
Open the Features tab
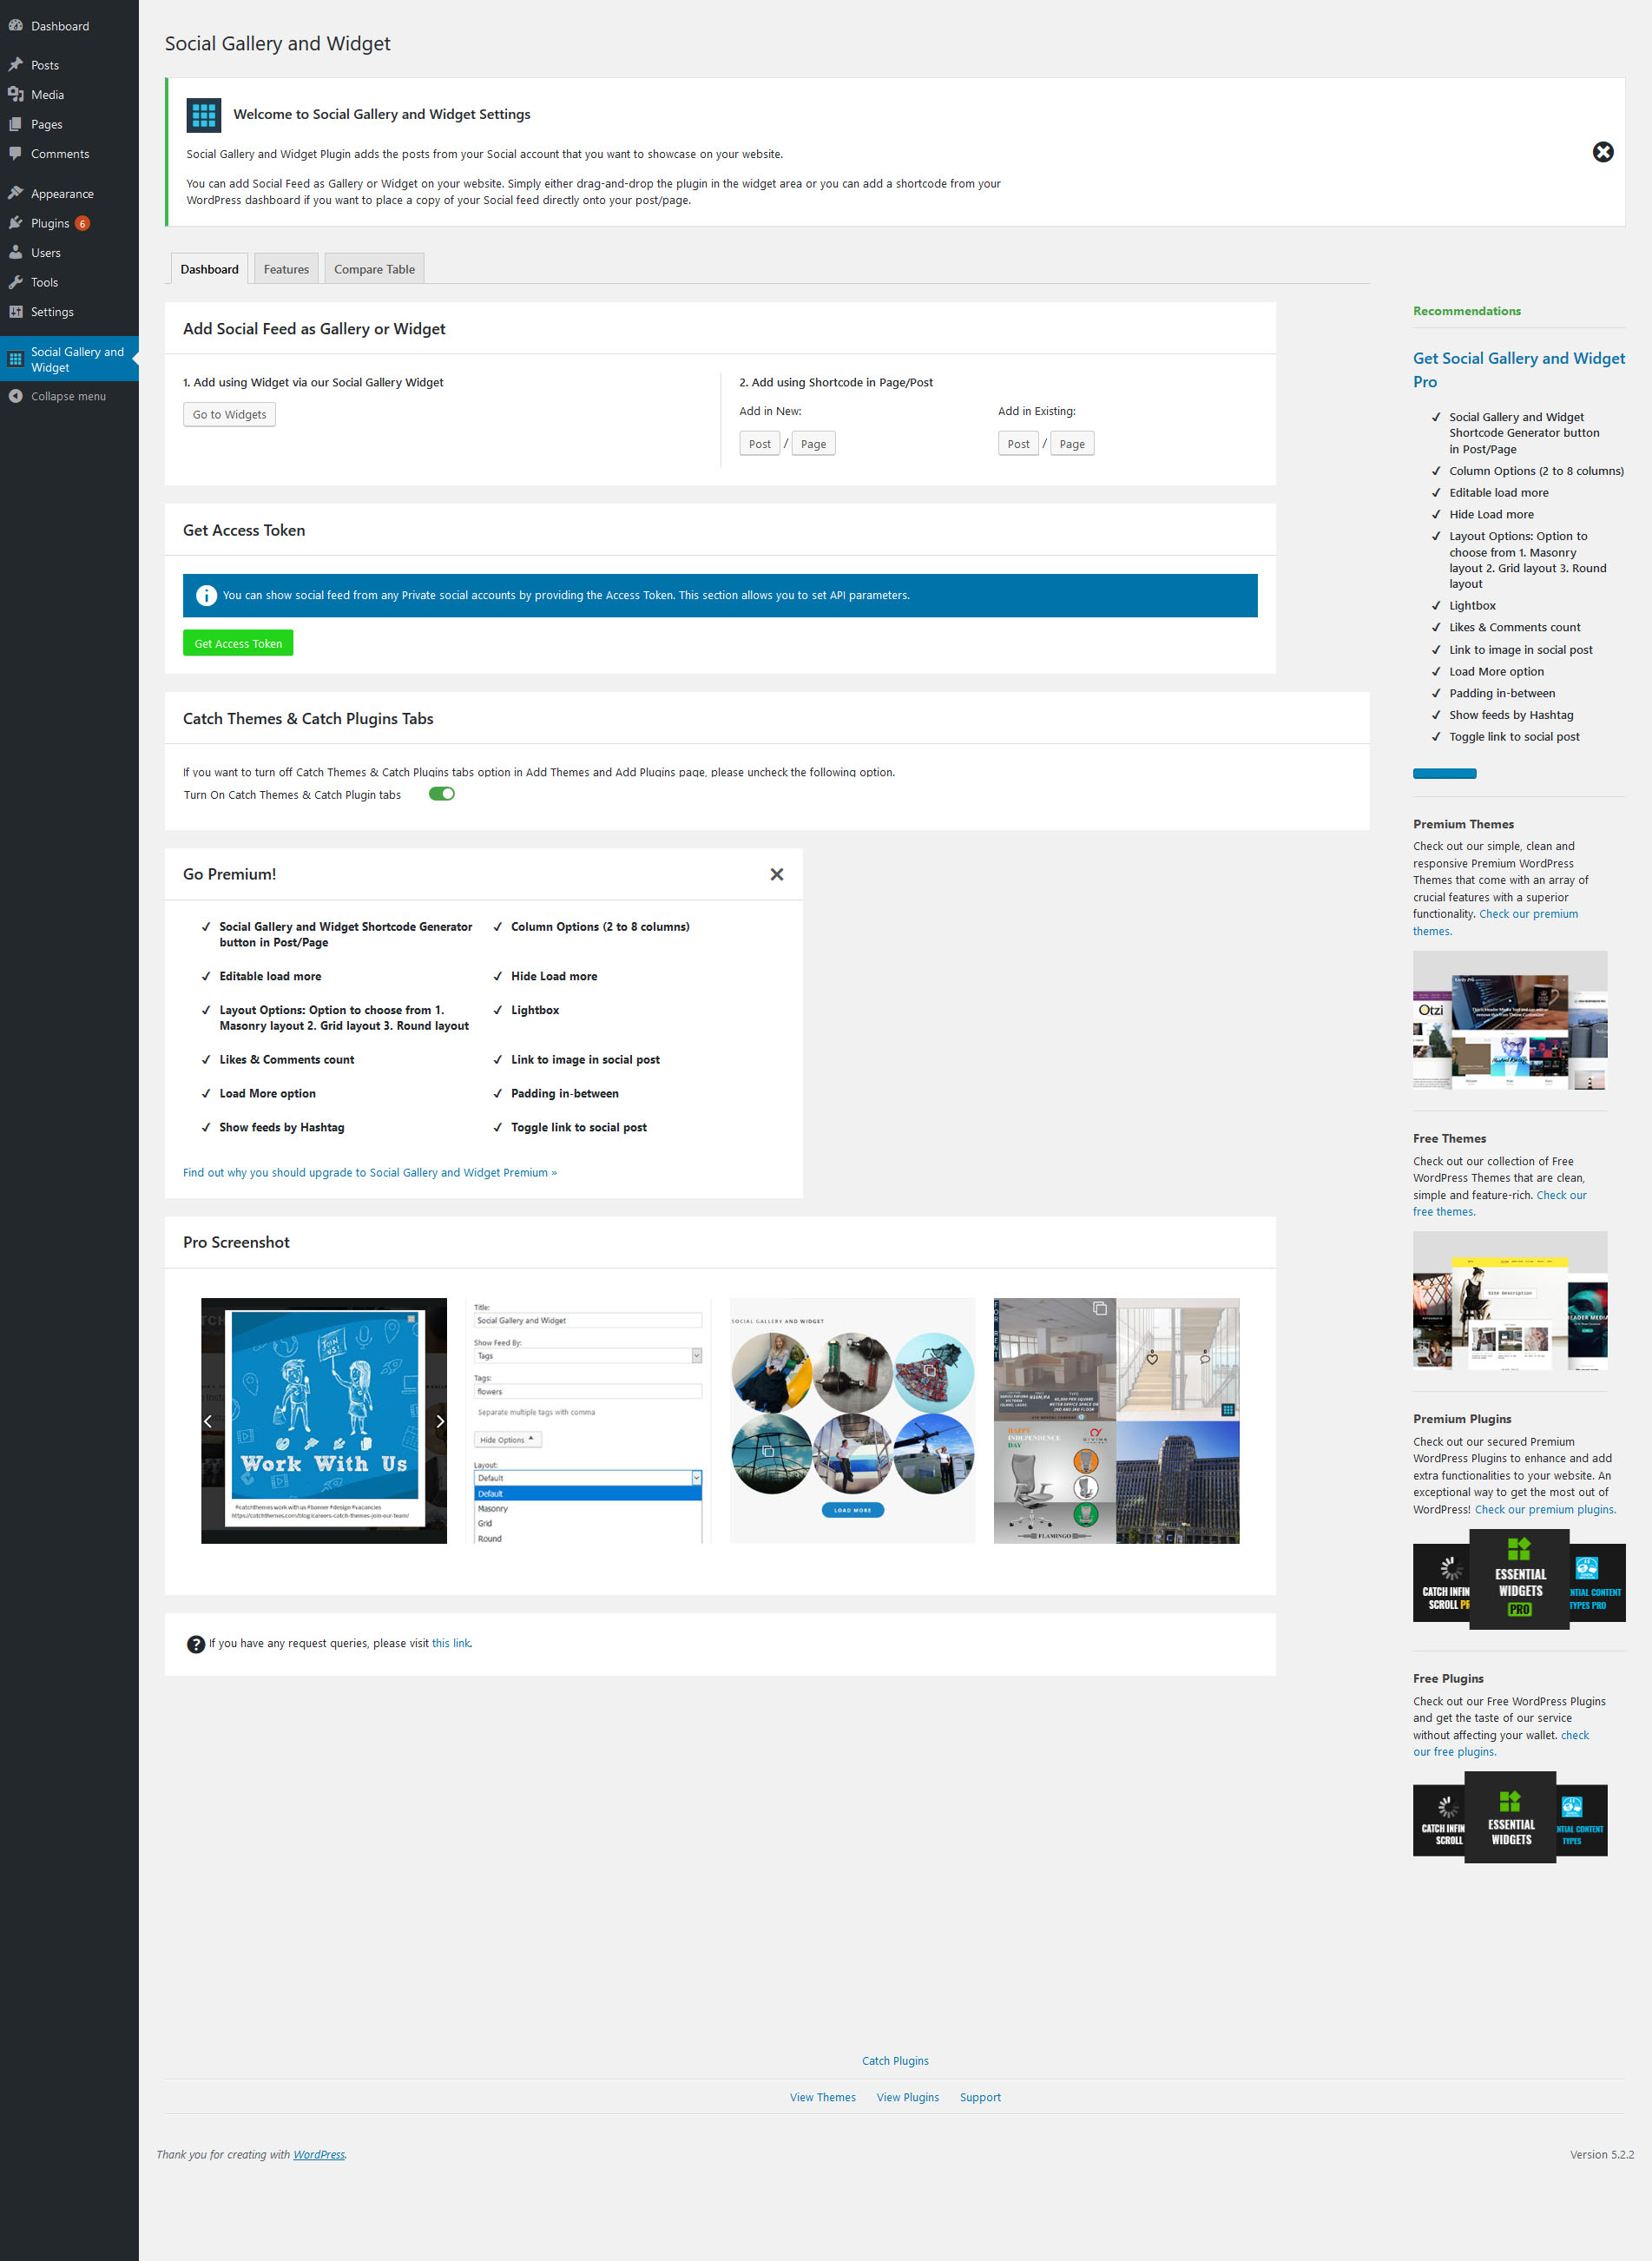coord(286,269)
